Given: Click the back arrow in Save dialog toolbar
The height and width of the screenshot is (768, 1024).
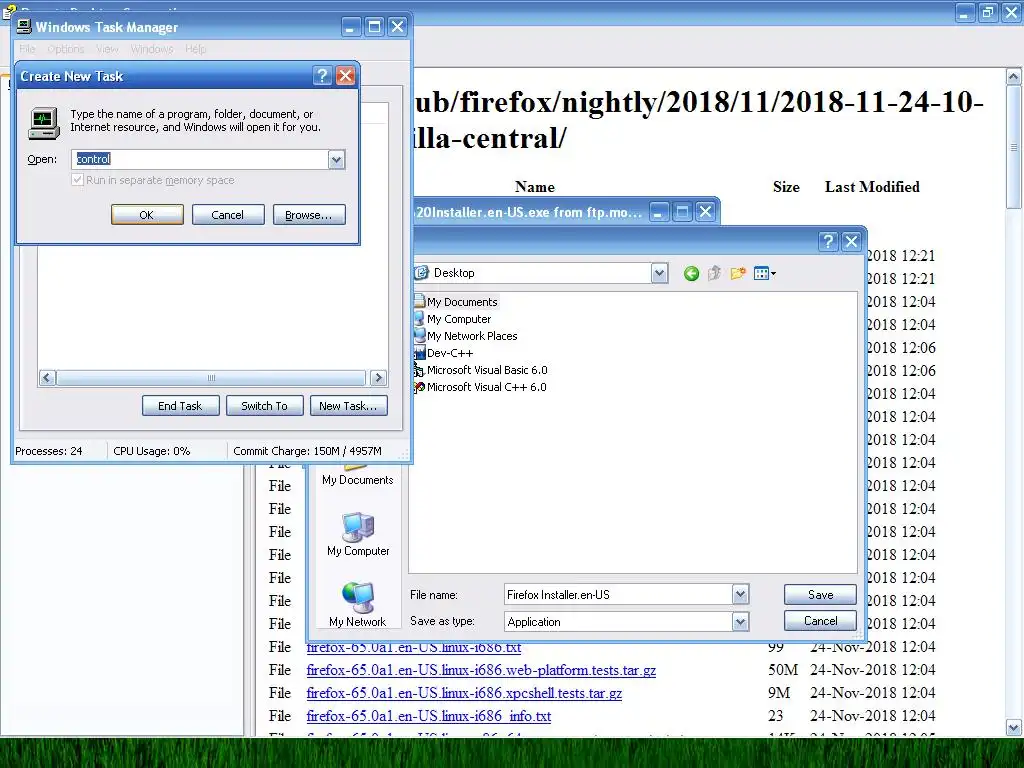Looking at the screenshot, I should click(x=691, y=274).
